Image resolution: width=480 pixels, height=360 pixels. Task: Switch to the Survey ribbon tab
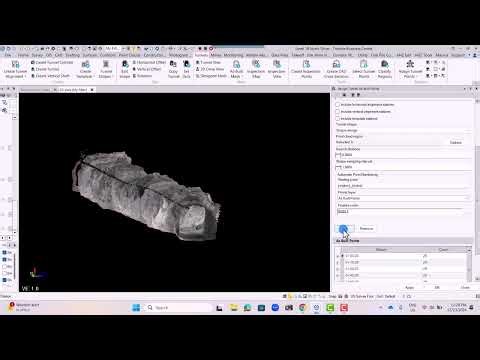click(37, 55)
